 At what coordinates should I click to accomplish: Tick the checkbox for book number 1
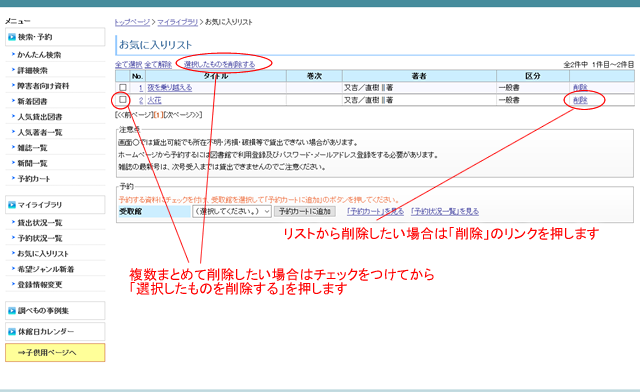122,87
